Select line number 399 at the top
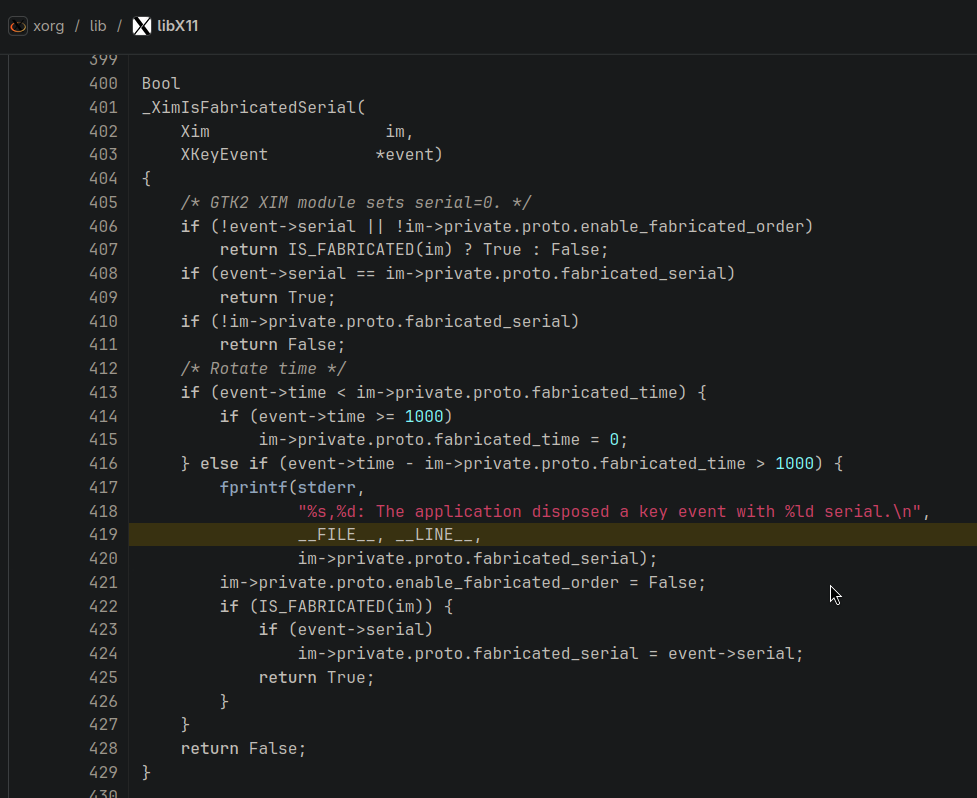977x798 pixels. pos(102,59)
